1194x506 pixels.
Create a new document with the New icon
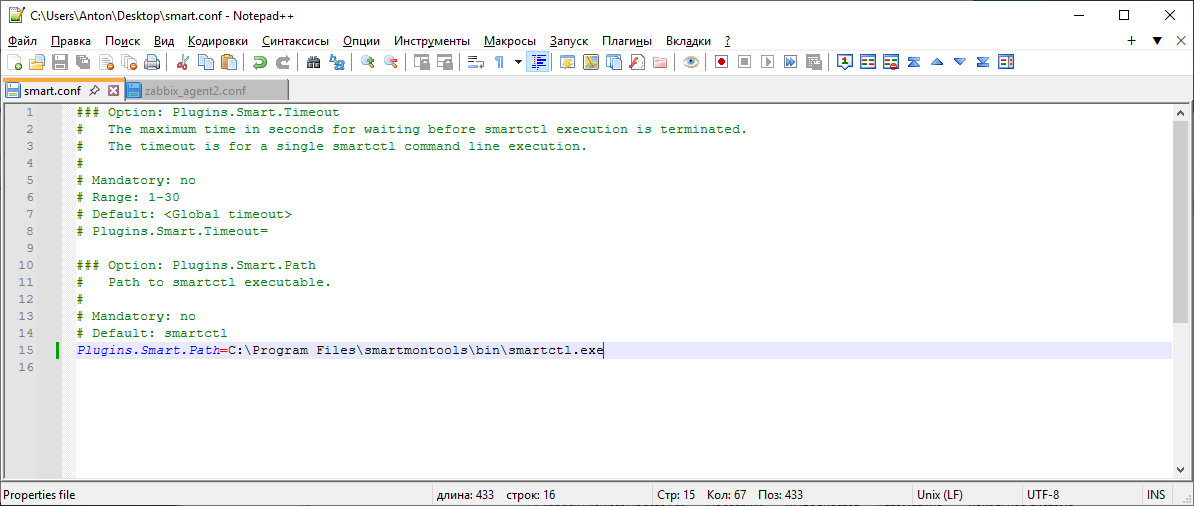click(14, 62)
